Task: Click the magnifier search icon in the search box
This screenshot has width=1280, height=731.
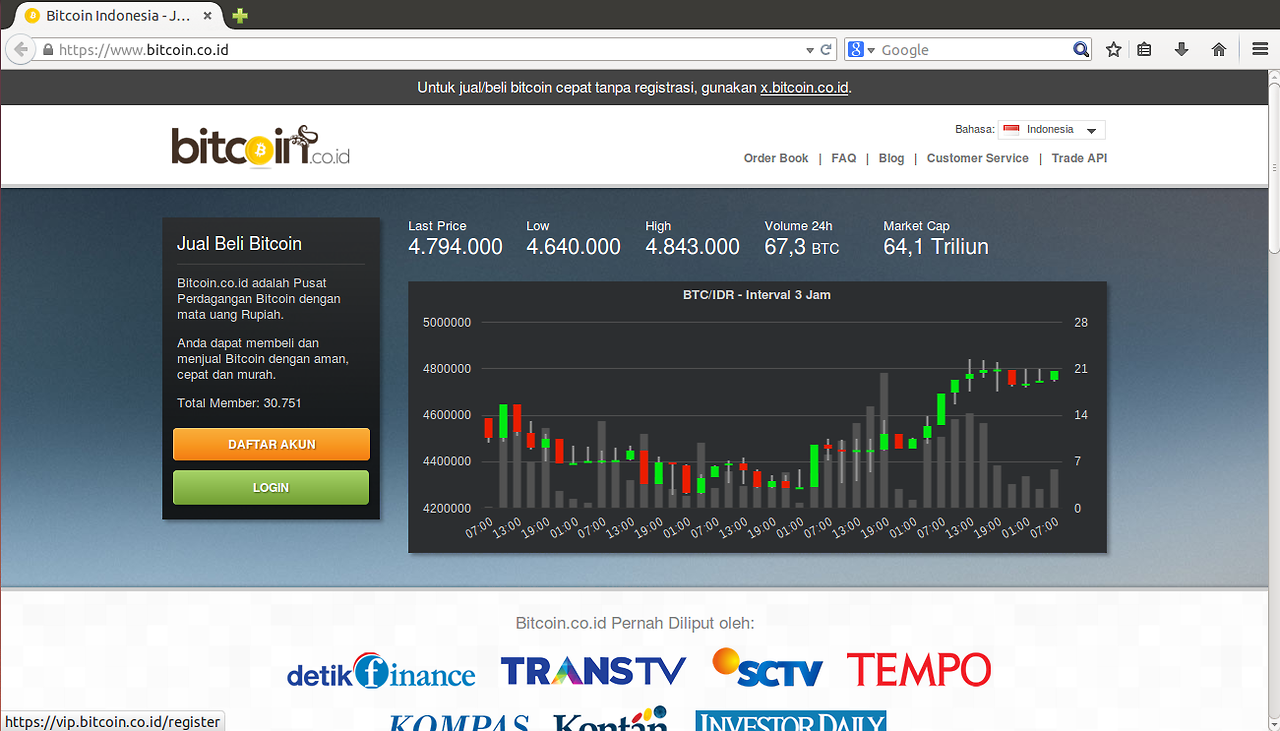Action: (1081, 50)
